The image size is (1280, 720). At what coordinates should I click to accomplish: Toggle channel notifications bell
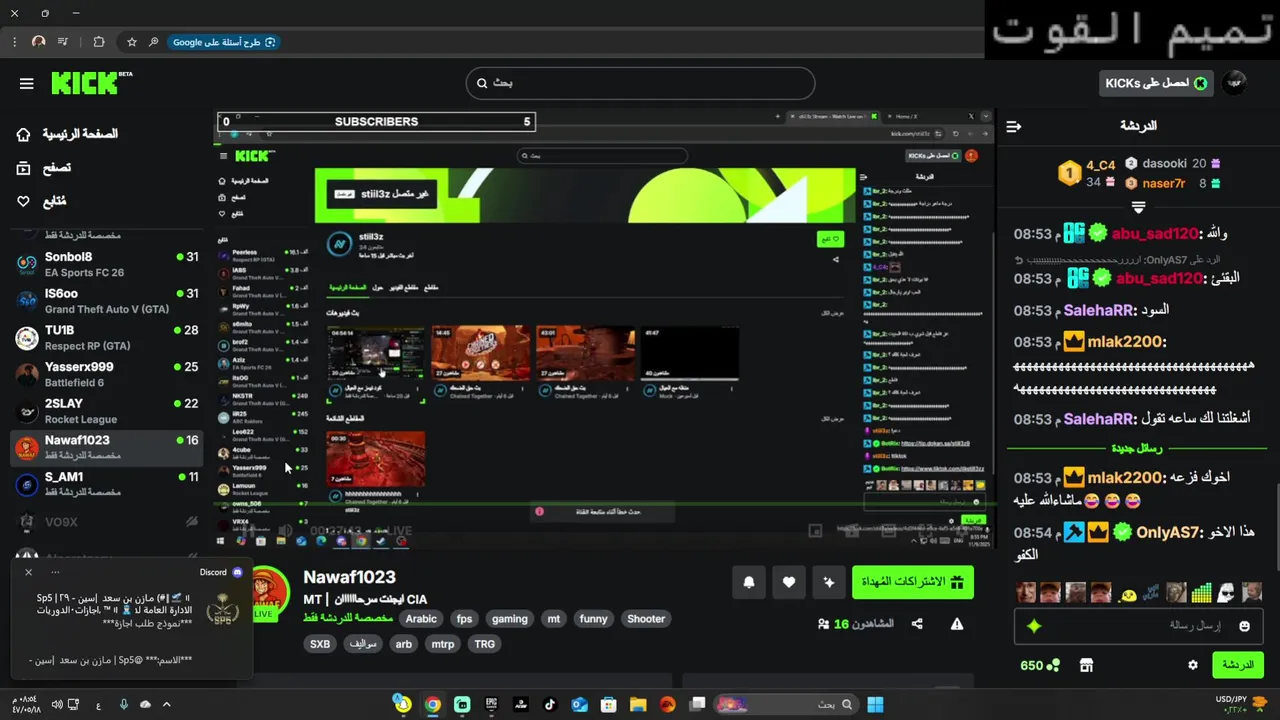coord(749,582)
